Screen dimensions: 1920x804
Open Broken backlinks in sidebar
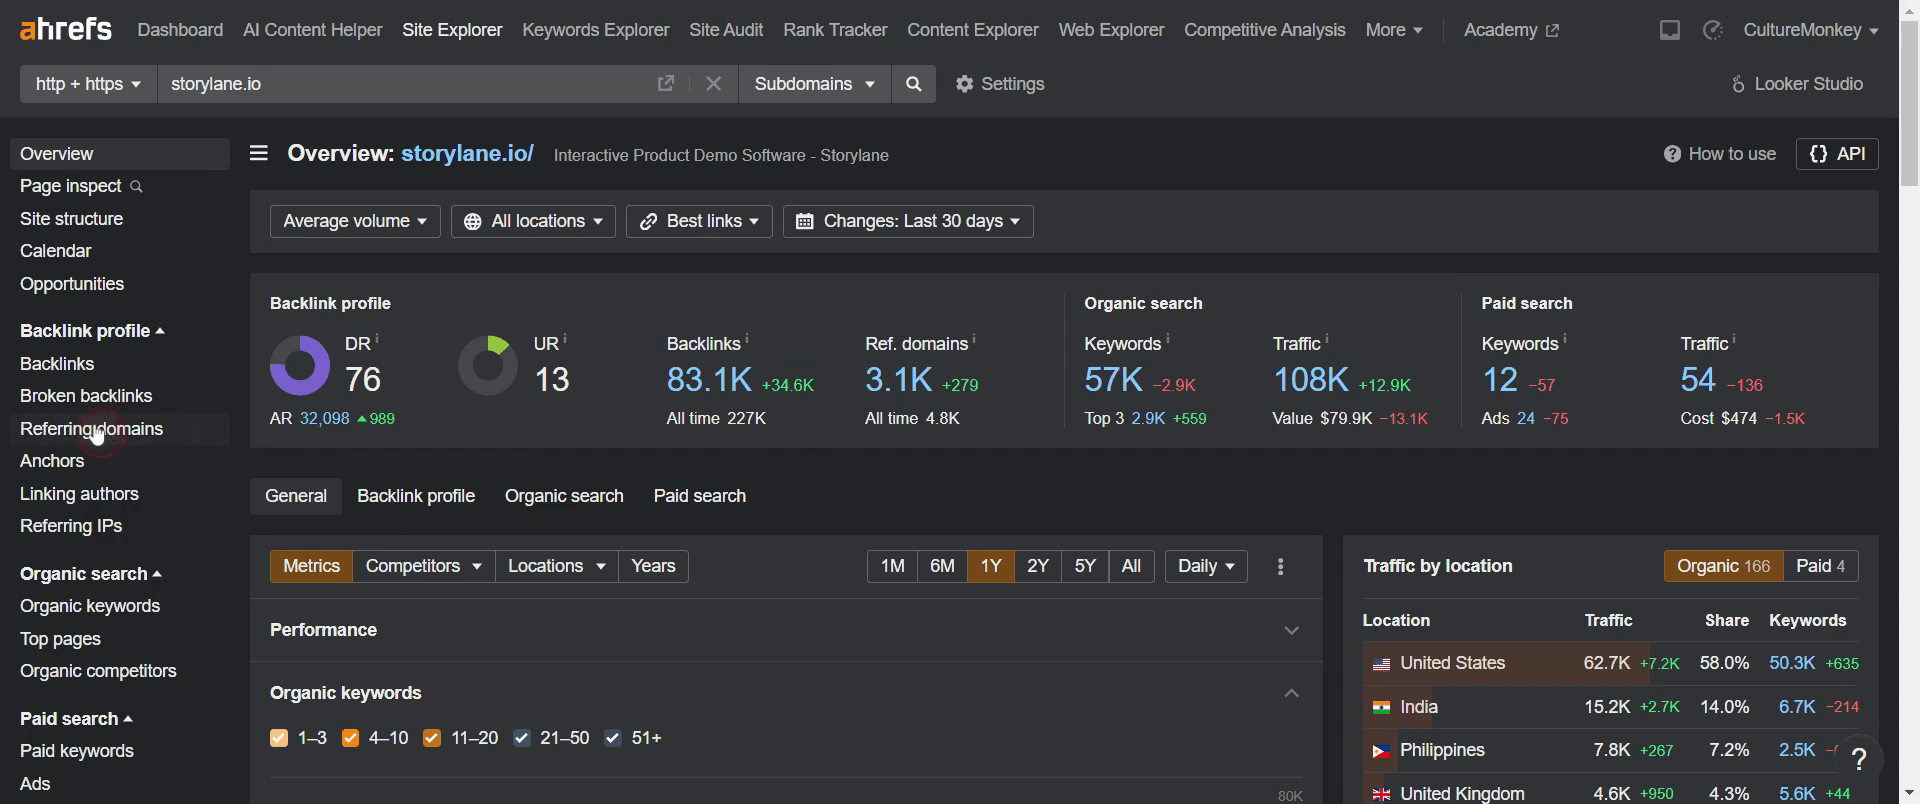(86, 396)
